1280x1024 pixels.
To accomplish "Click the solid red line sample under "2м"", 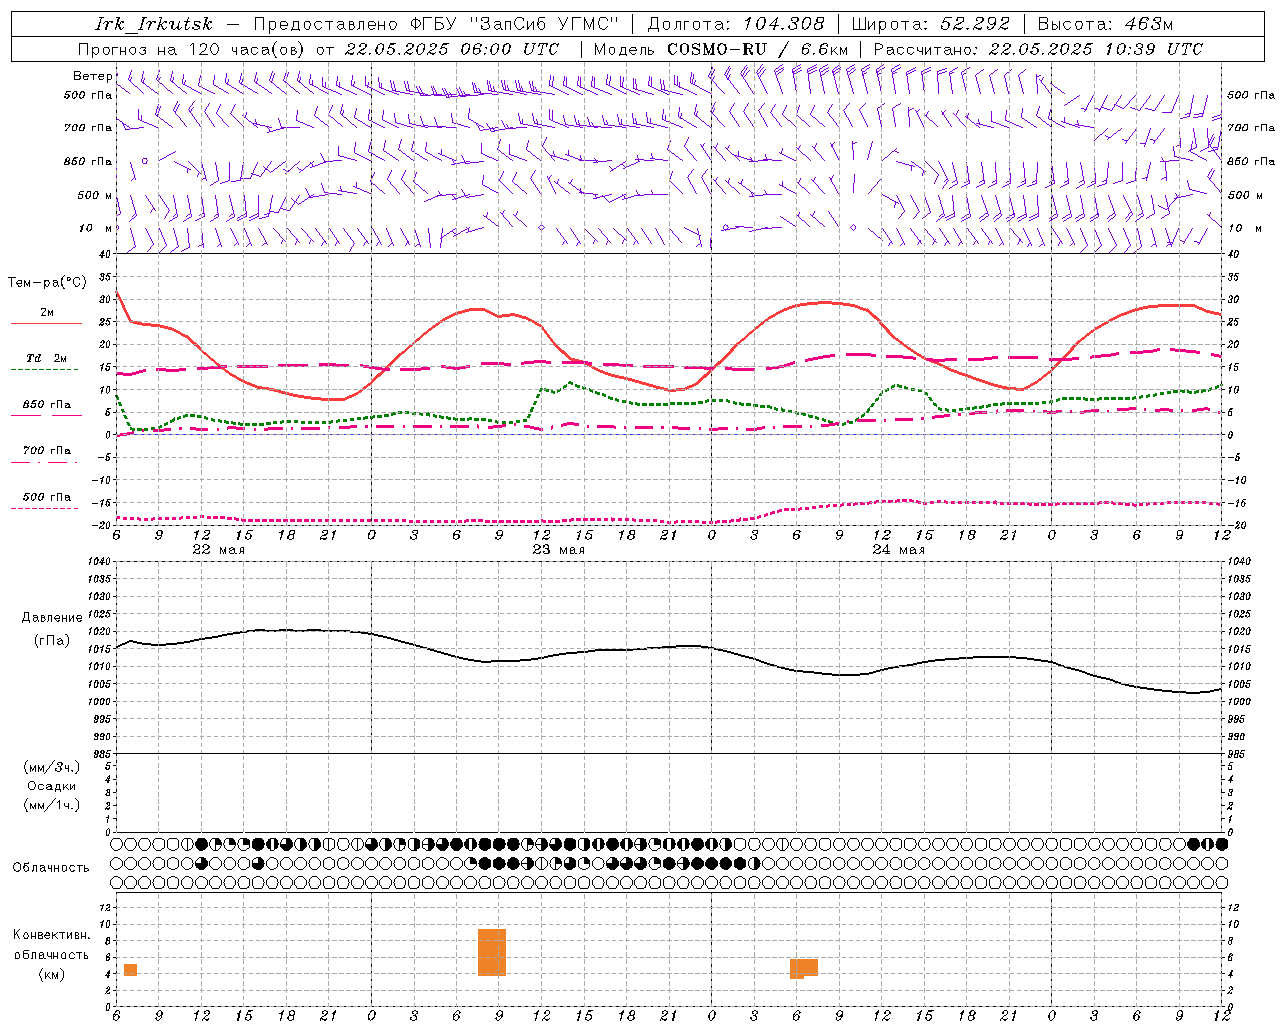I will click(x=46, y=324).
